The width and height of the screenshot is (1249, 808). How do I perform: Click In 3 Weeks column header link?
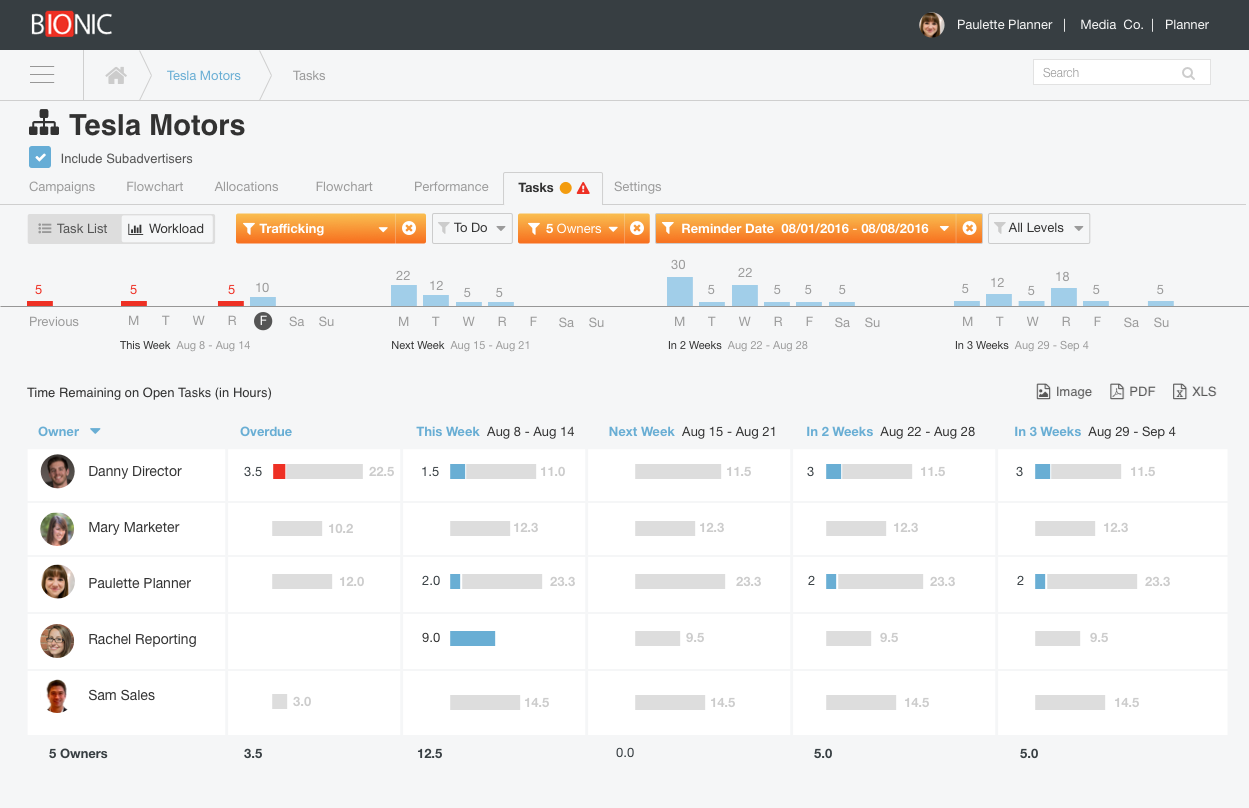pos(1048,432)
